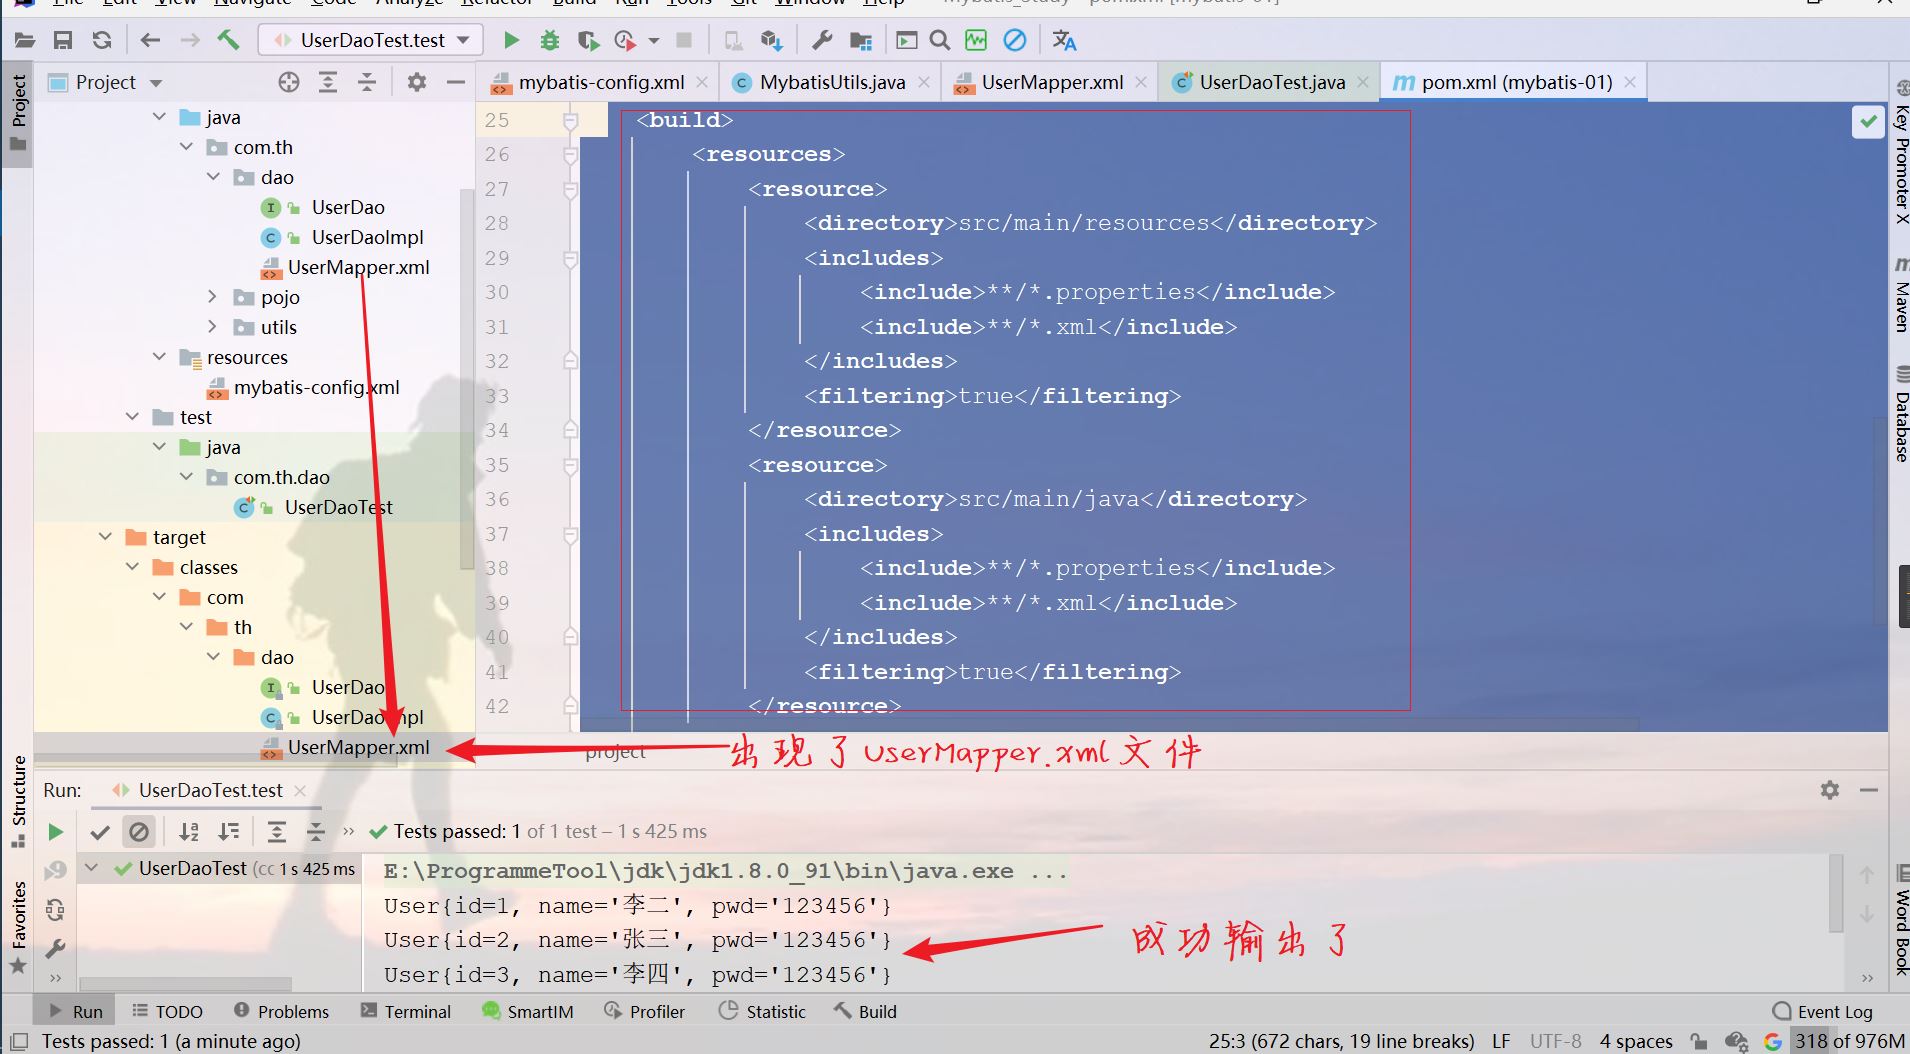Sort test results by duration
This screenshot has height=1054, width=1910.
point(229,831)
